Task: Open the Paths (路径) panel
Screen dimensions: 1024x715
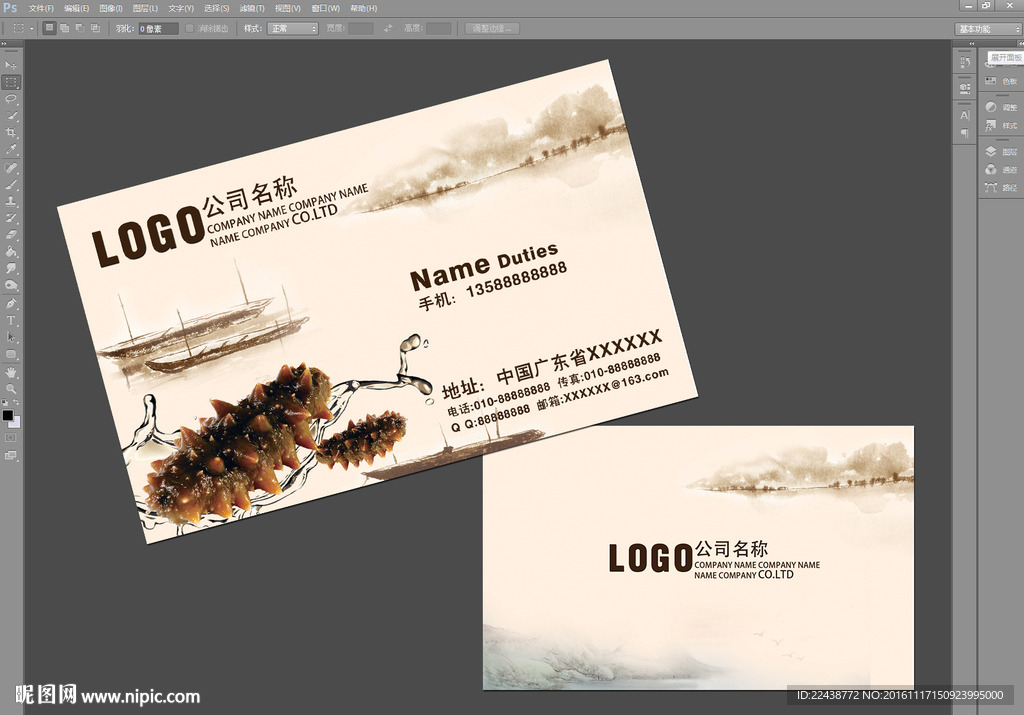Action: 1001,187
